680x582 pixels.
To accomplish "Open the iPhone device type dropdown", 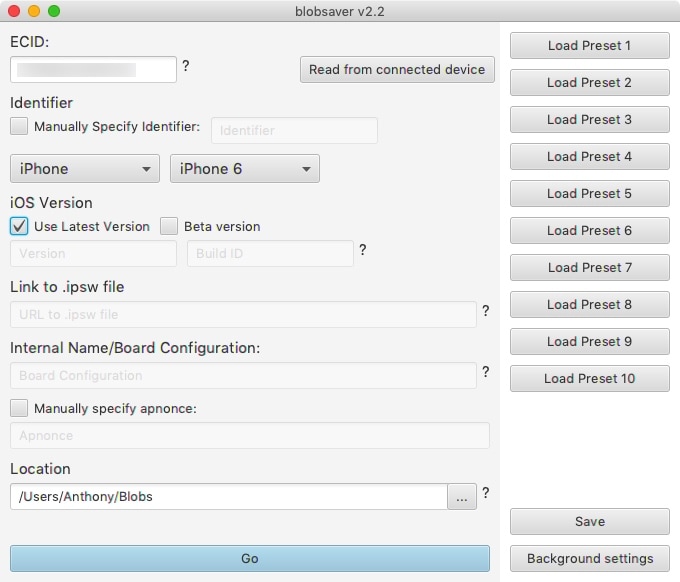I will 85,169.
